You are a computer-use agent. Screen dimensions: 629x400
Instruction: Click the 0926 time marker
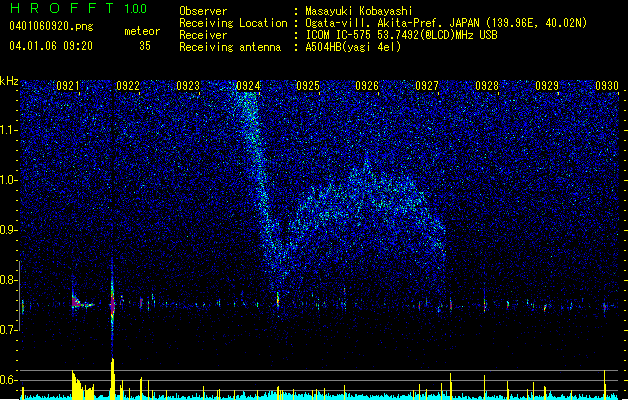coord(367,86)
